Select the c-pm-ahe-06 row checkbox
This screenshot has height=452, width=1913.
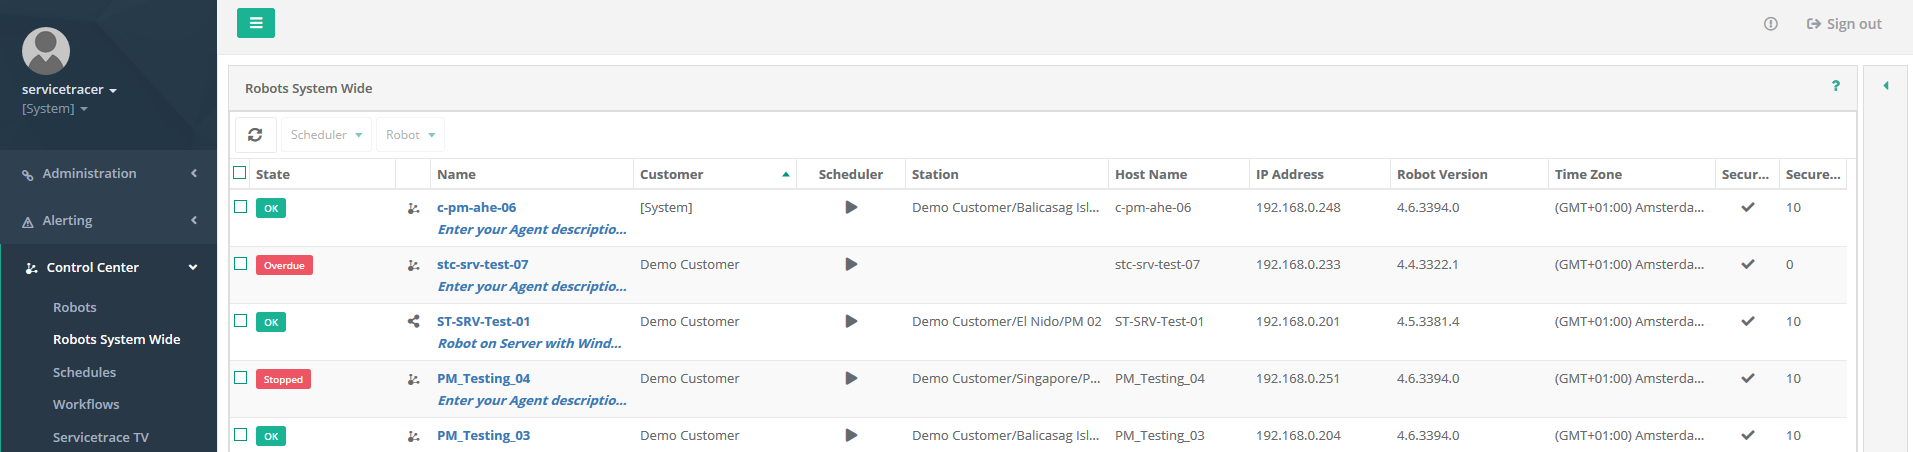pyautogui.click(x=240, y=207)
